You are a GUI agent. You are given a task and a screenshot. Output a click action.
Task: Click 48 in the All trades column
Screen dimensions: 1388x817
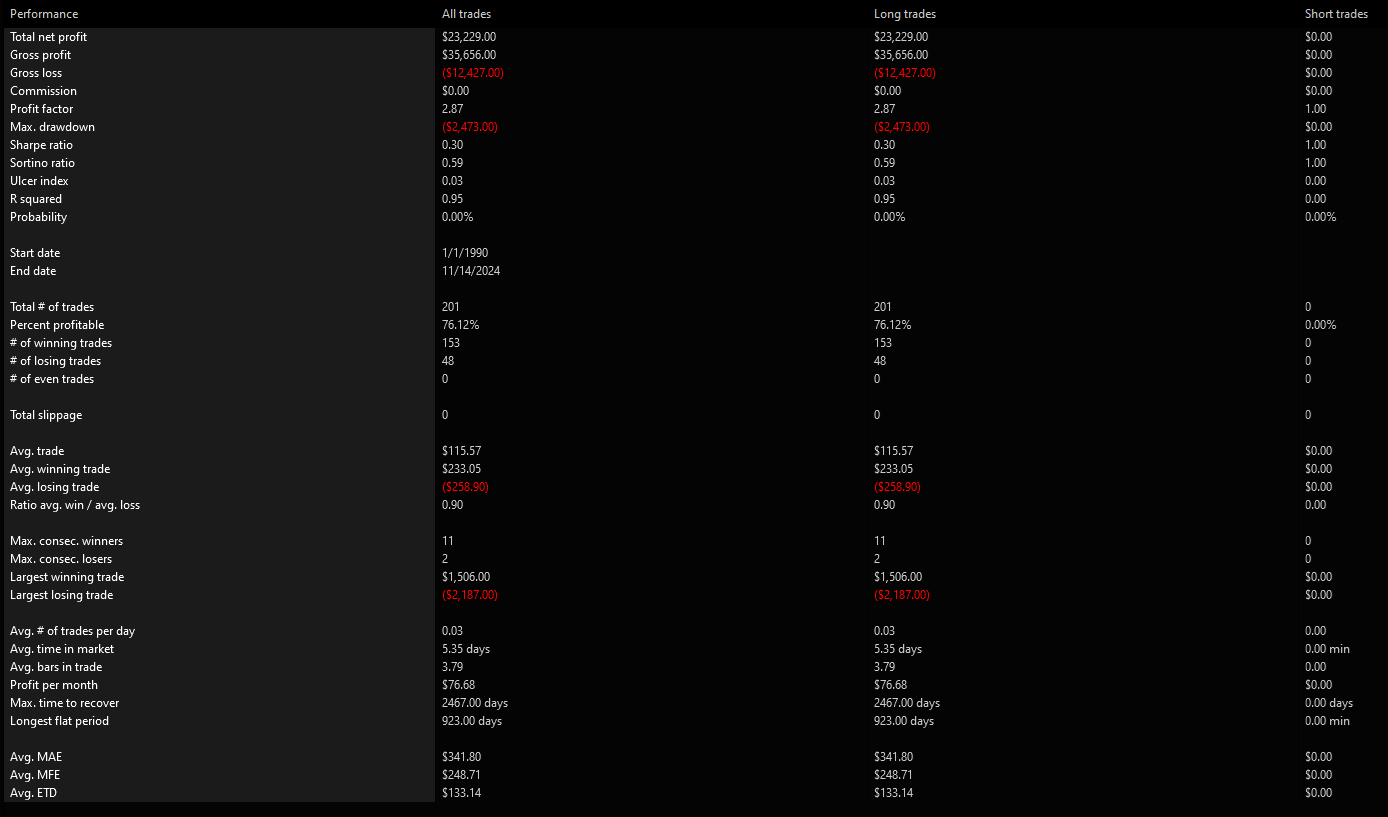(448, 361)
